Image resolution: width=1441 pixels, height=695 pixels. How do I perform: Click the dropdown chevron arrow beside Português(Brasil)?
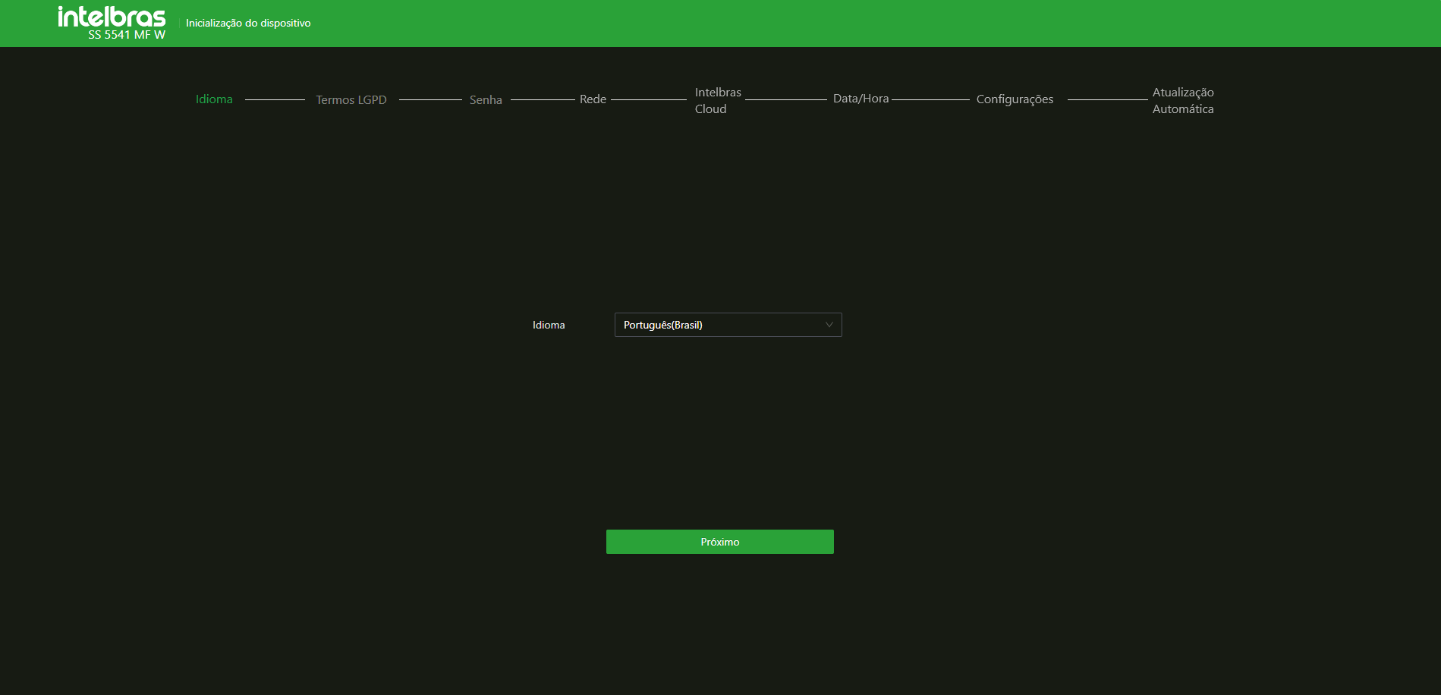pos(829,325)
